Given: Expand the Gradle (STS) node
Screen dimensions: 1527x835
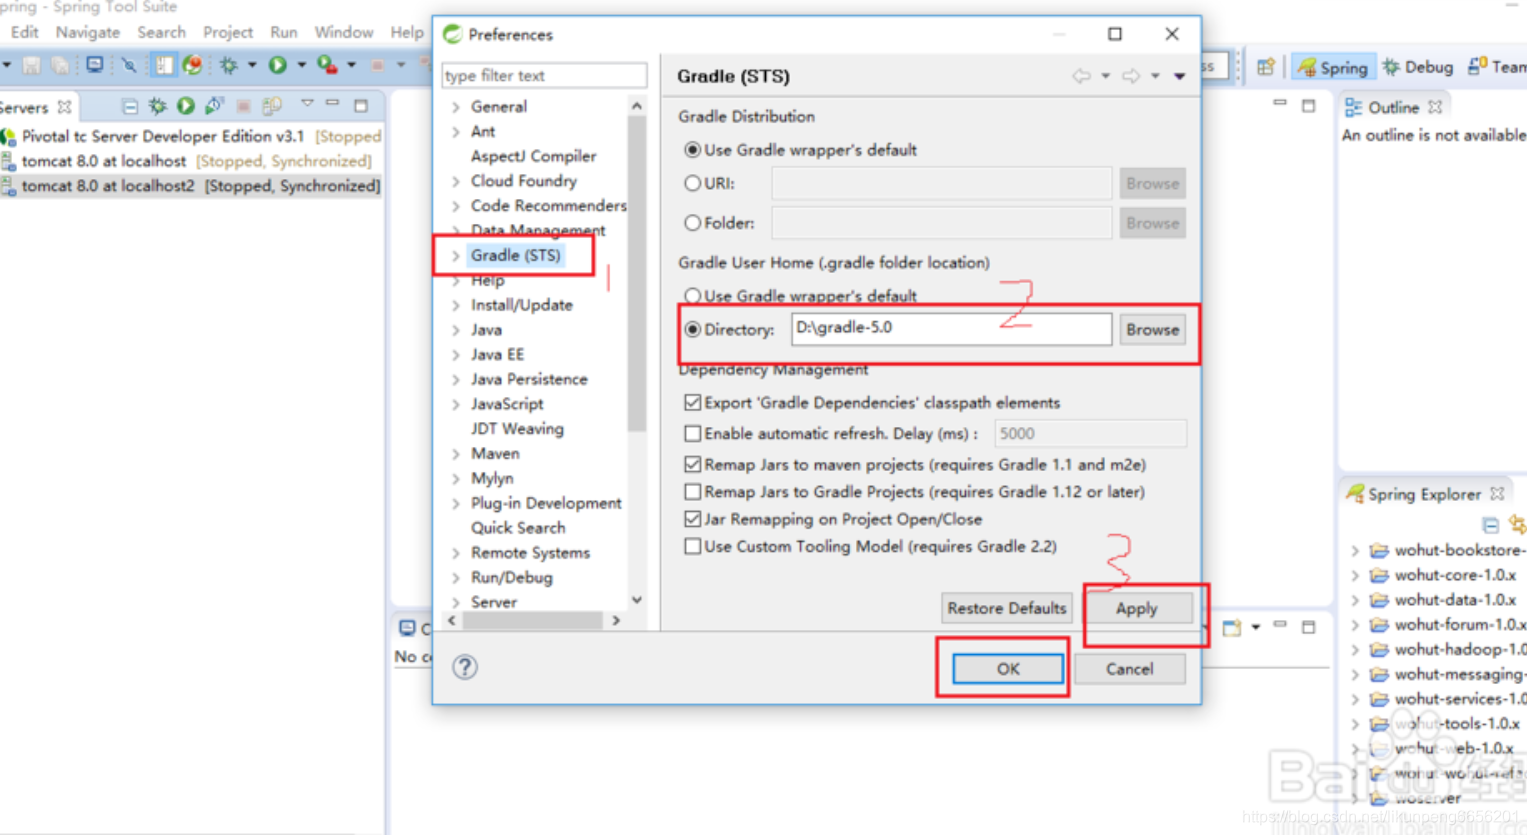Looking at the screenshot, I should 456,256.
